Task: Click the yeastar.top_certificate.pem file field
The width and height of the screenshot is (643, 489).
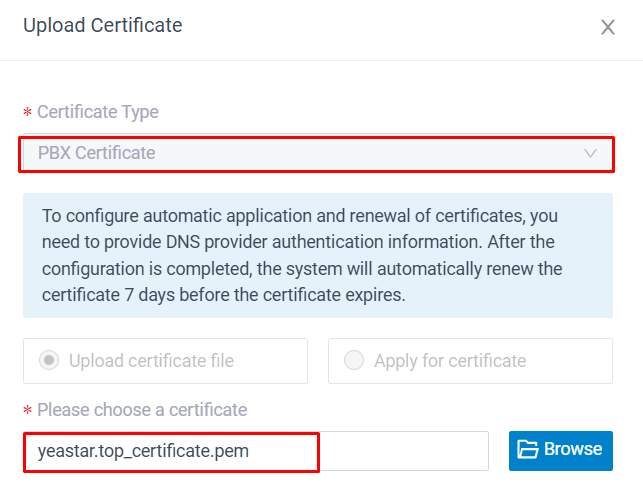Action: (256, 451)
